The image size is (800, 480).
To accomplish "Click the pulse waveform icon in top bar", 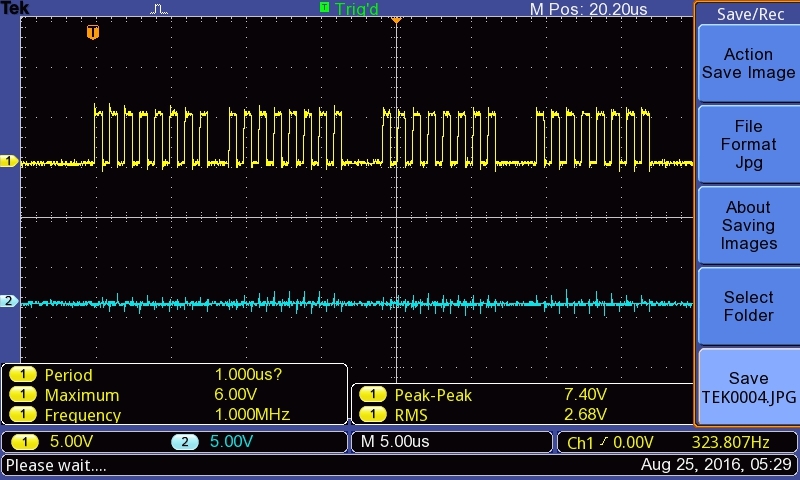I will click(159, 9).
